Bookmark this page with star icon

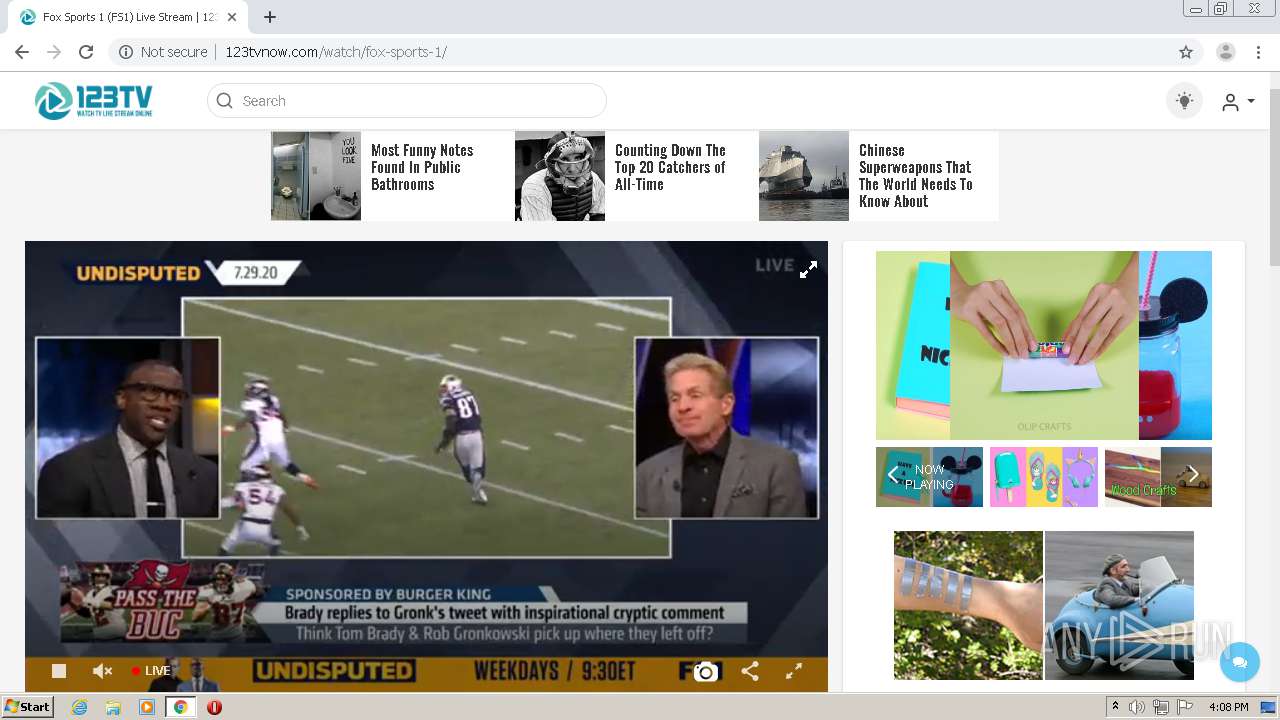pos(1186,52)
